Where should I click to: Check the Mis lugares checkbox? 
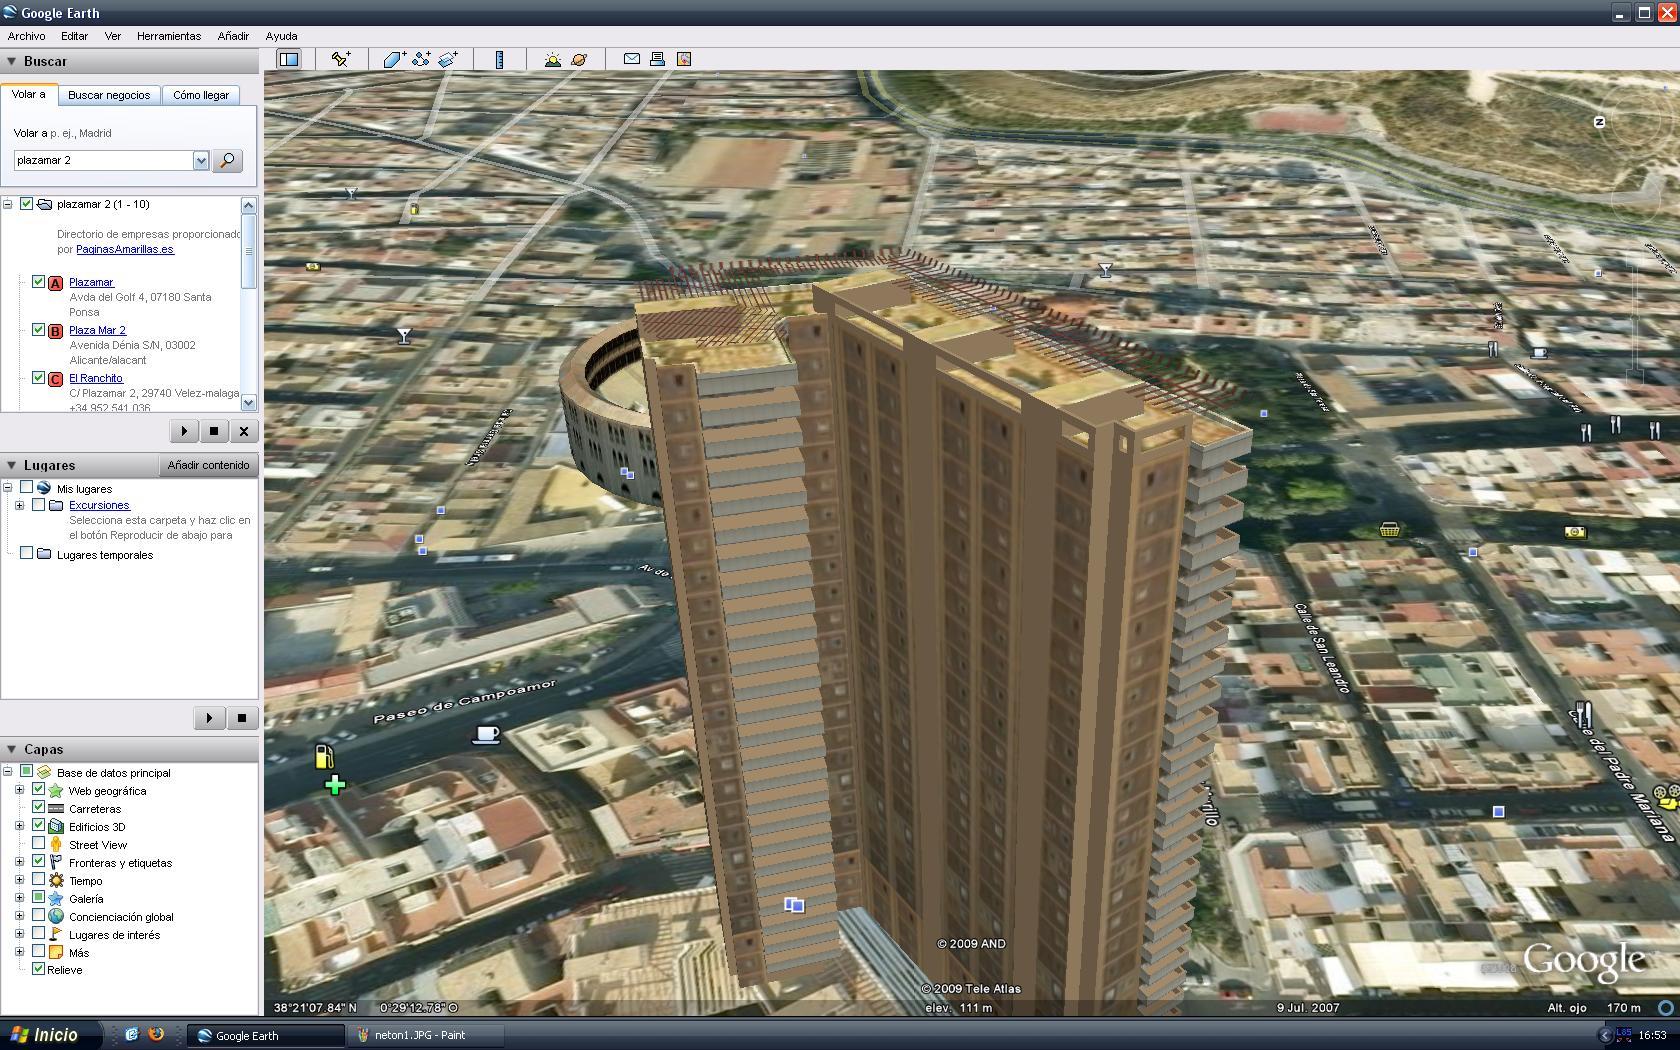coord(27,488)
